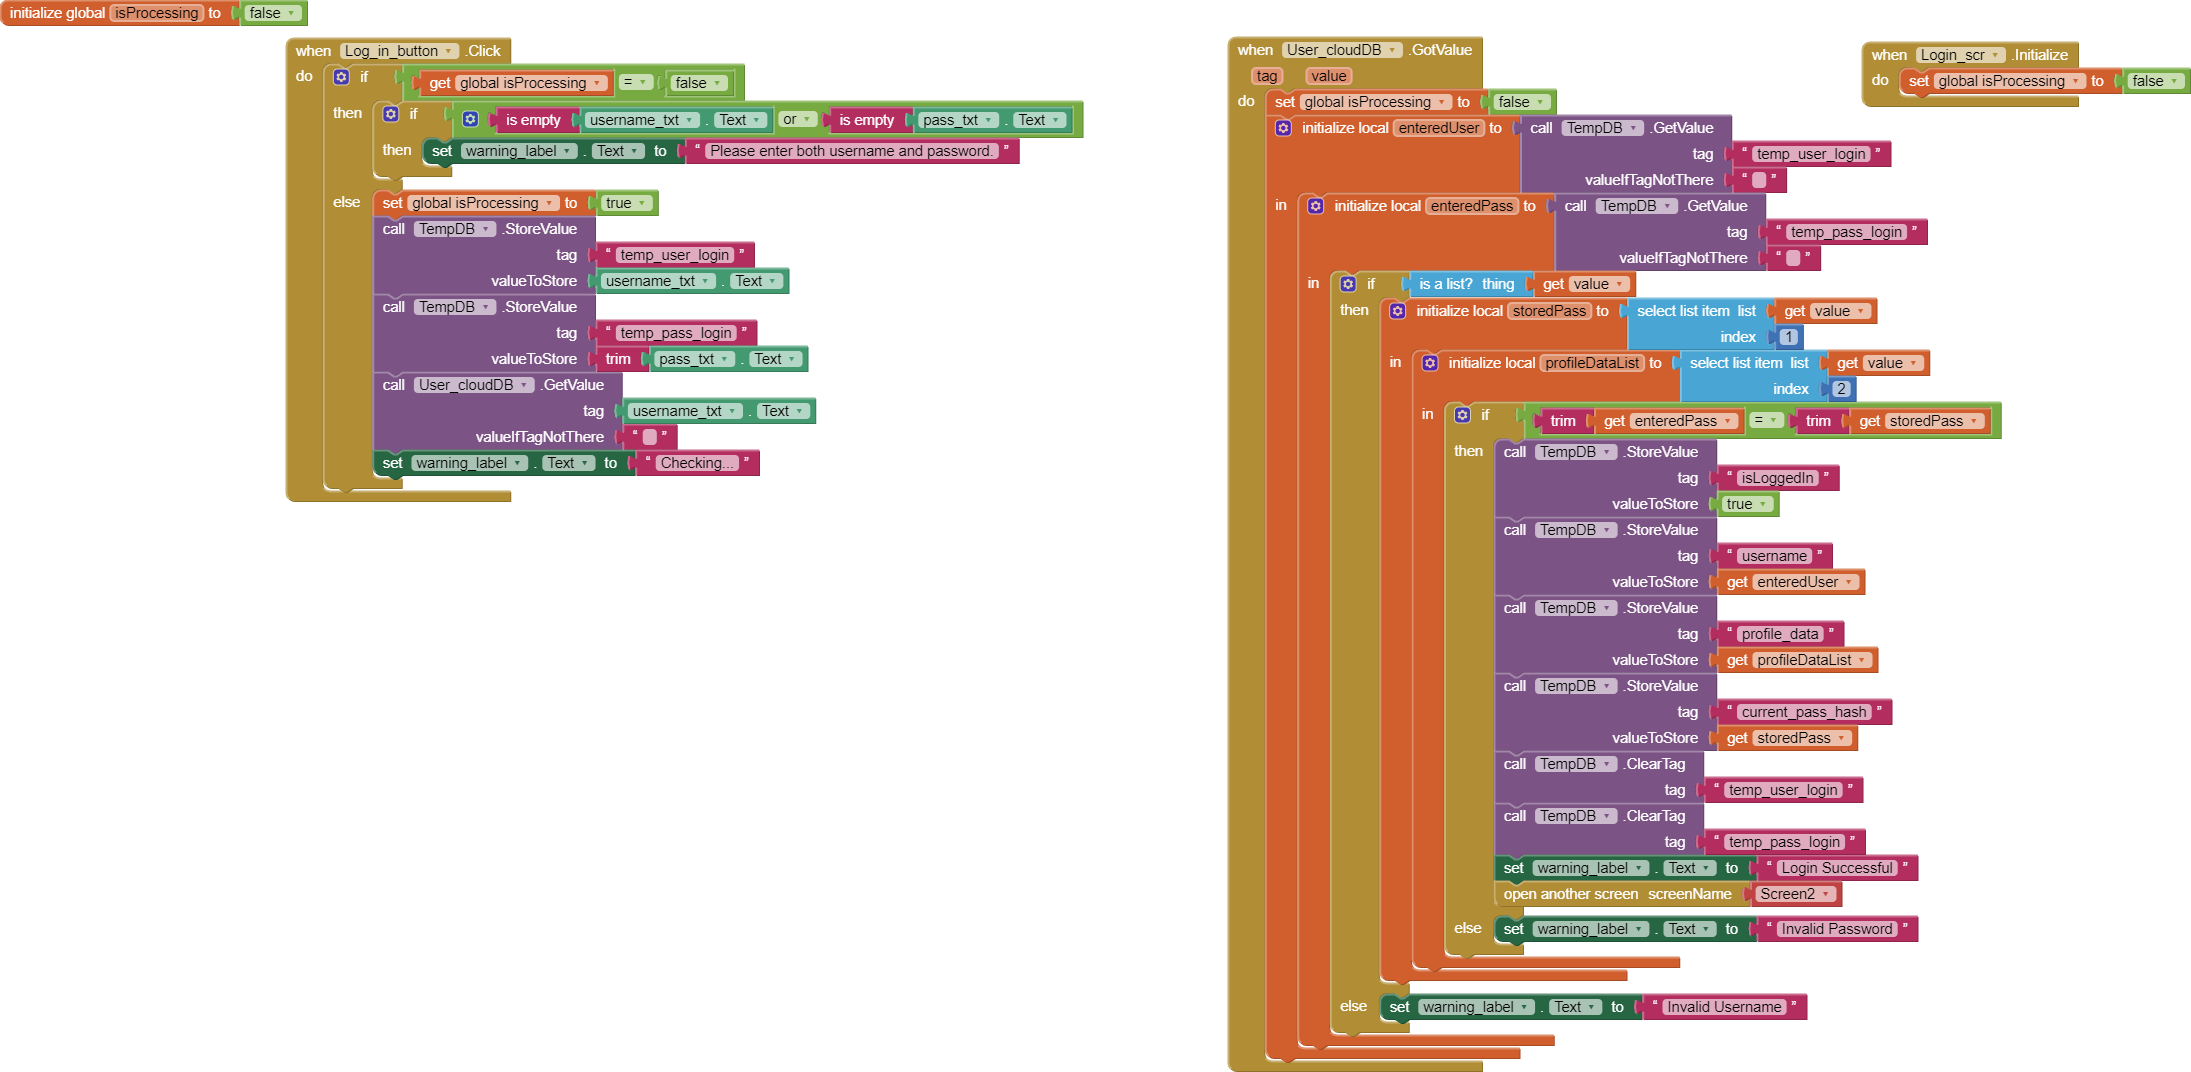Toggle the 'false' value in Login_scr.Initialize block
The image size is (2191, 1072).
coord(2153,81)
